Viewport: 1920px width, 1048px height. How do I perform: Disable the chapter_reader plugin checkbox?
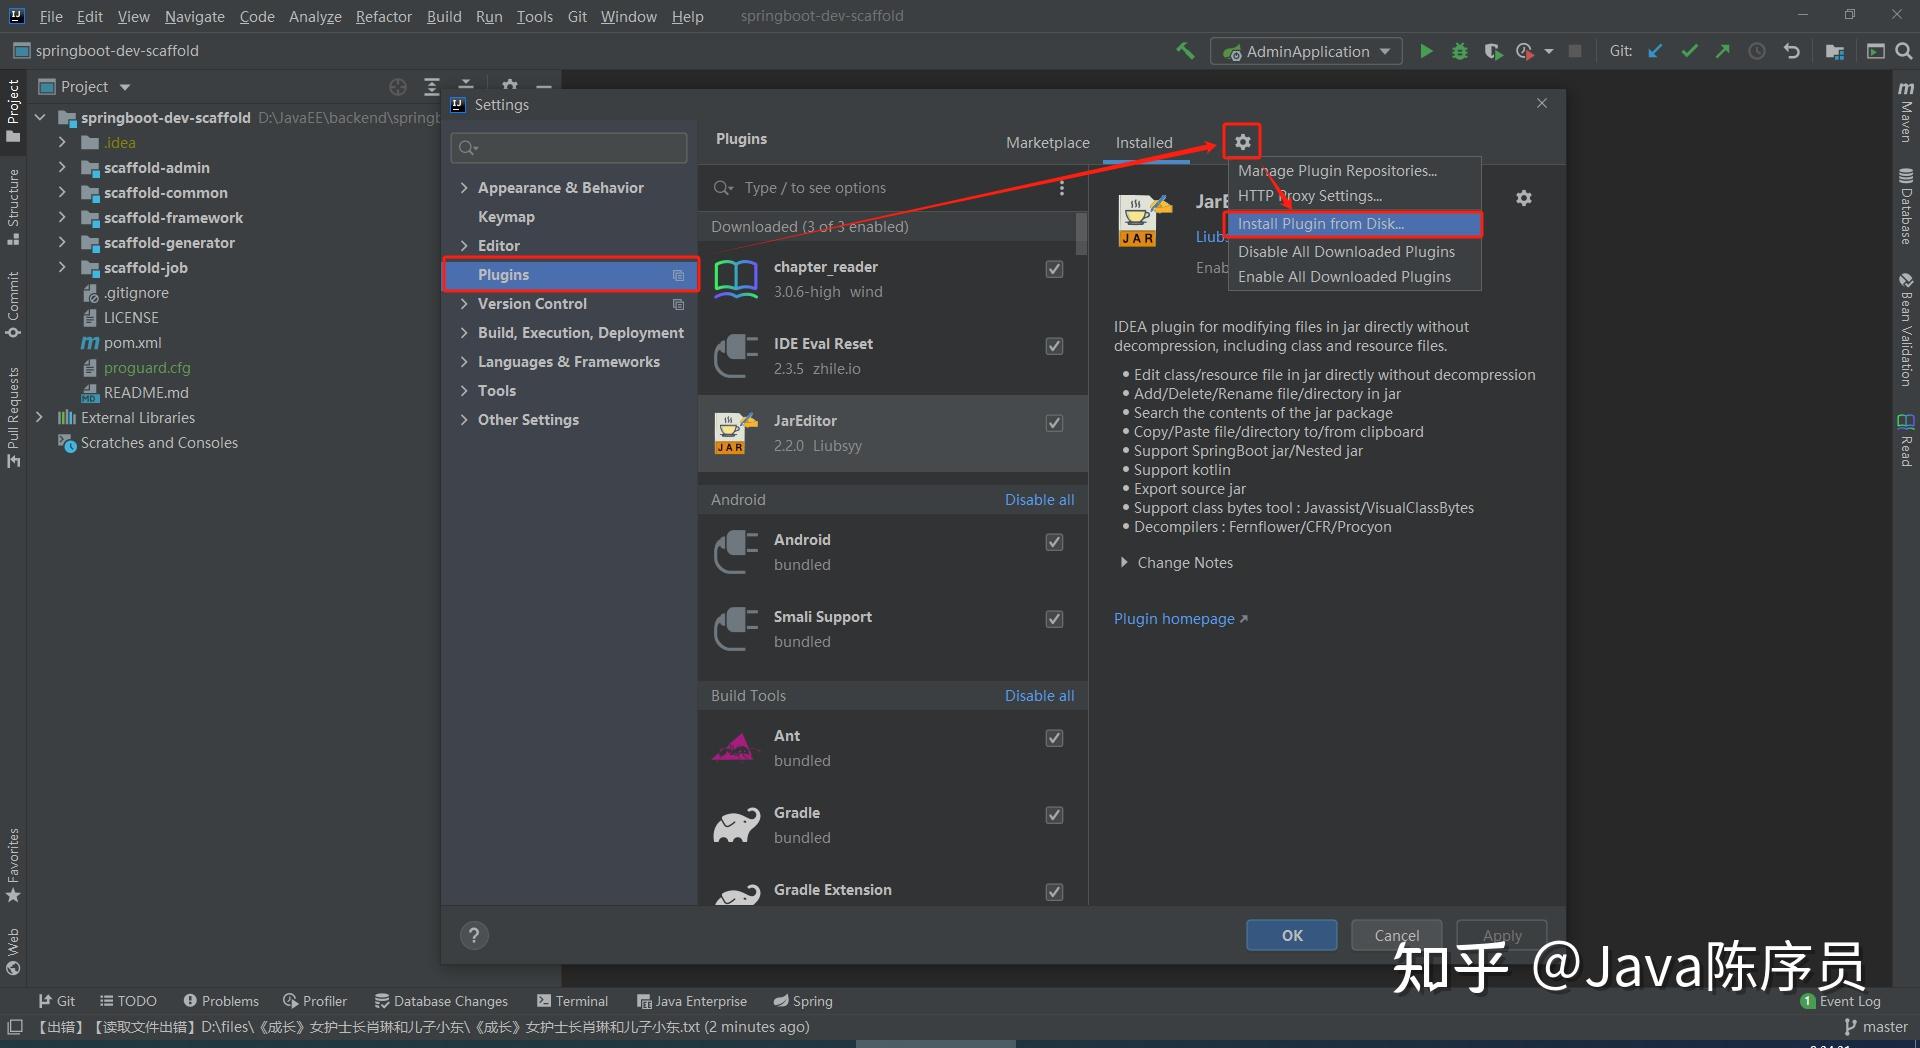[1054, 268]
